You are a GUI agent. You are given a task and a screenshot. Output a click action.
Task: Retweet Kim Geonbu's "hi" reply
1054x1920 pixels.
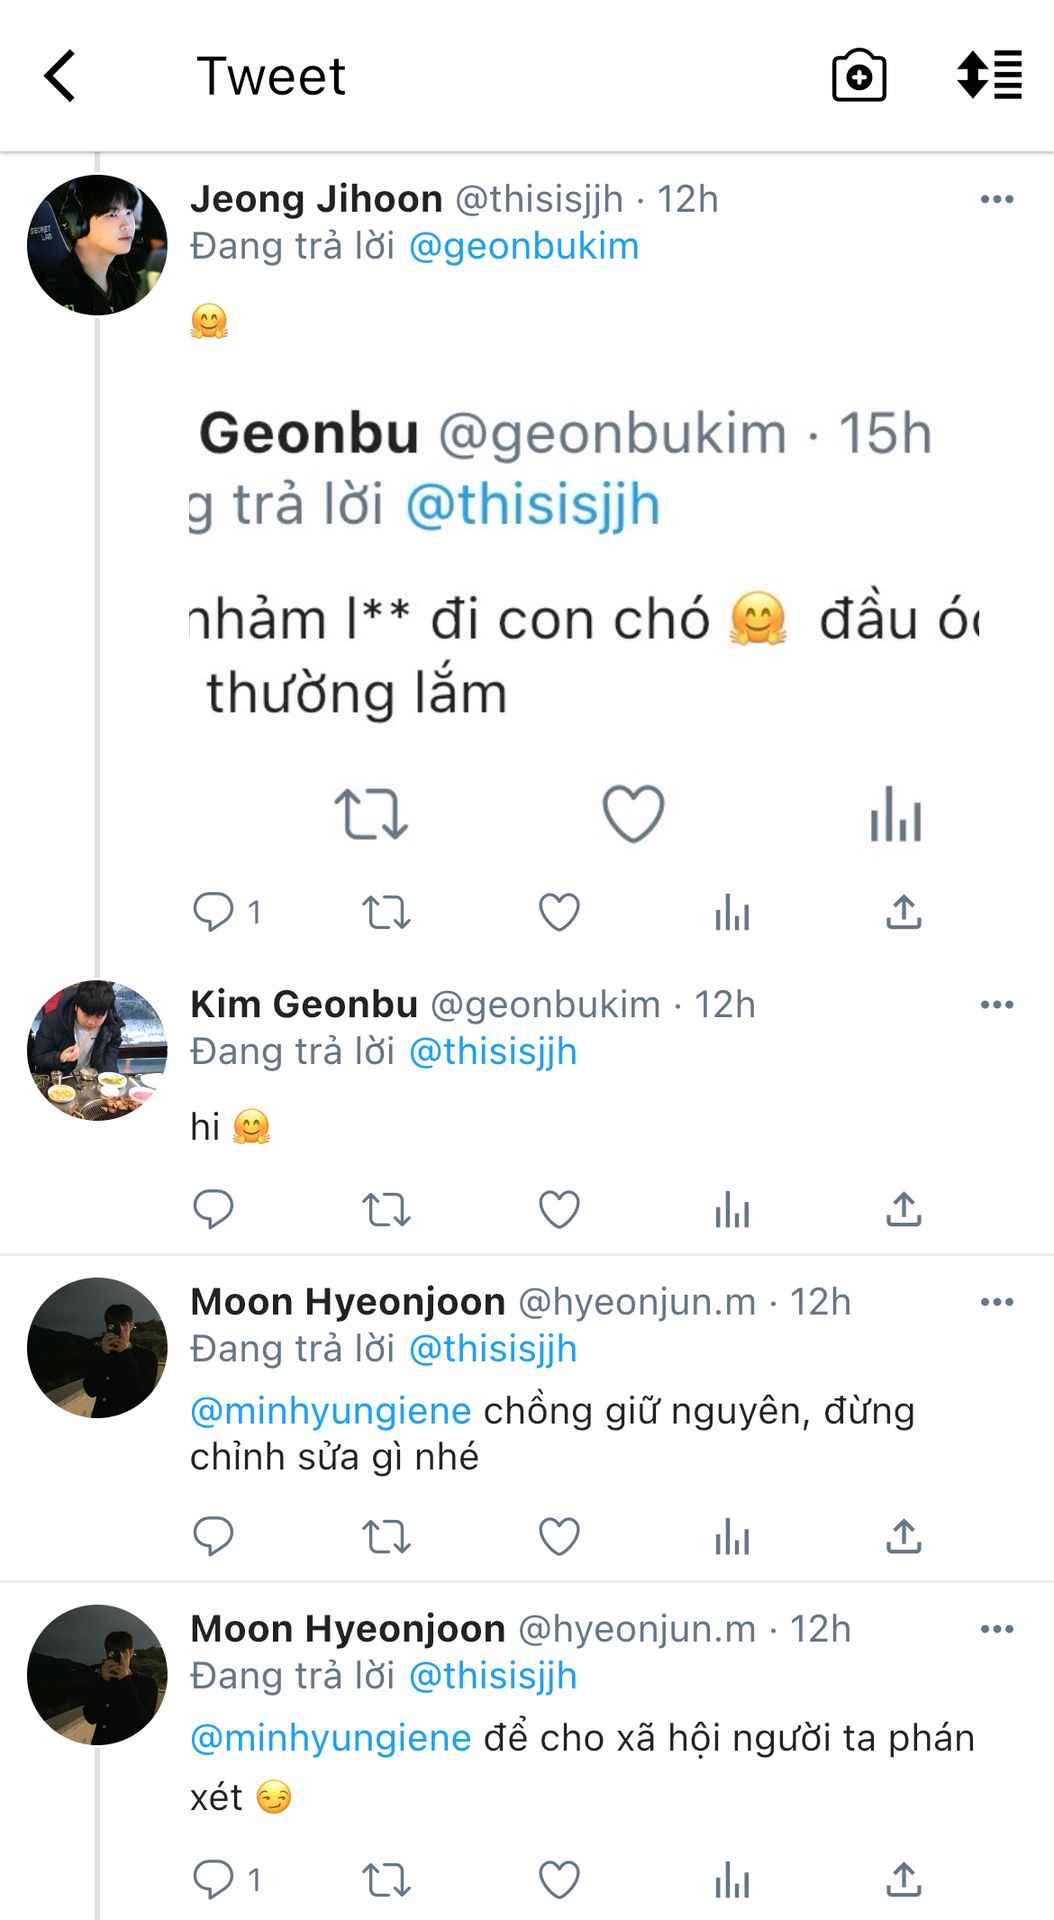tap(386, 1210)
